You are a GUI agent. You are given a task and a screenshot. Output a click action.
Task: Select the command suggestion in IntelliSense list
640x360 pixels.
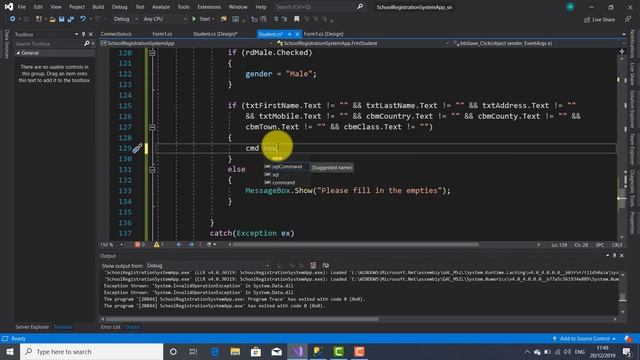pyautogui.click(x=283, y=182)
